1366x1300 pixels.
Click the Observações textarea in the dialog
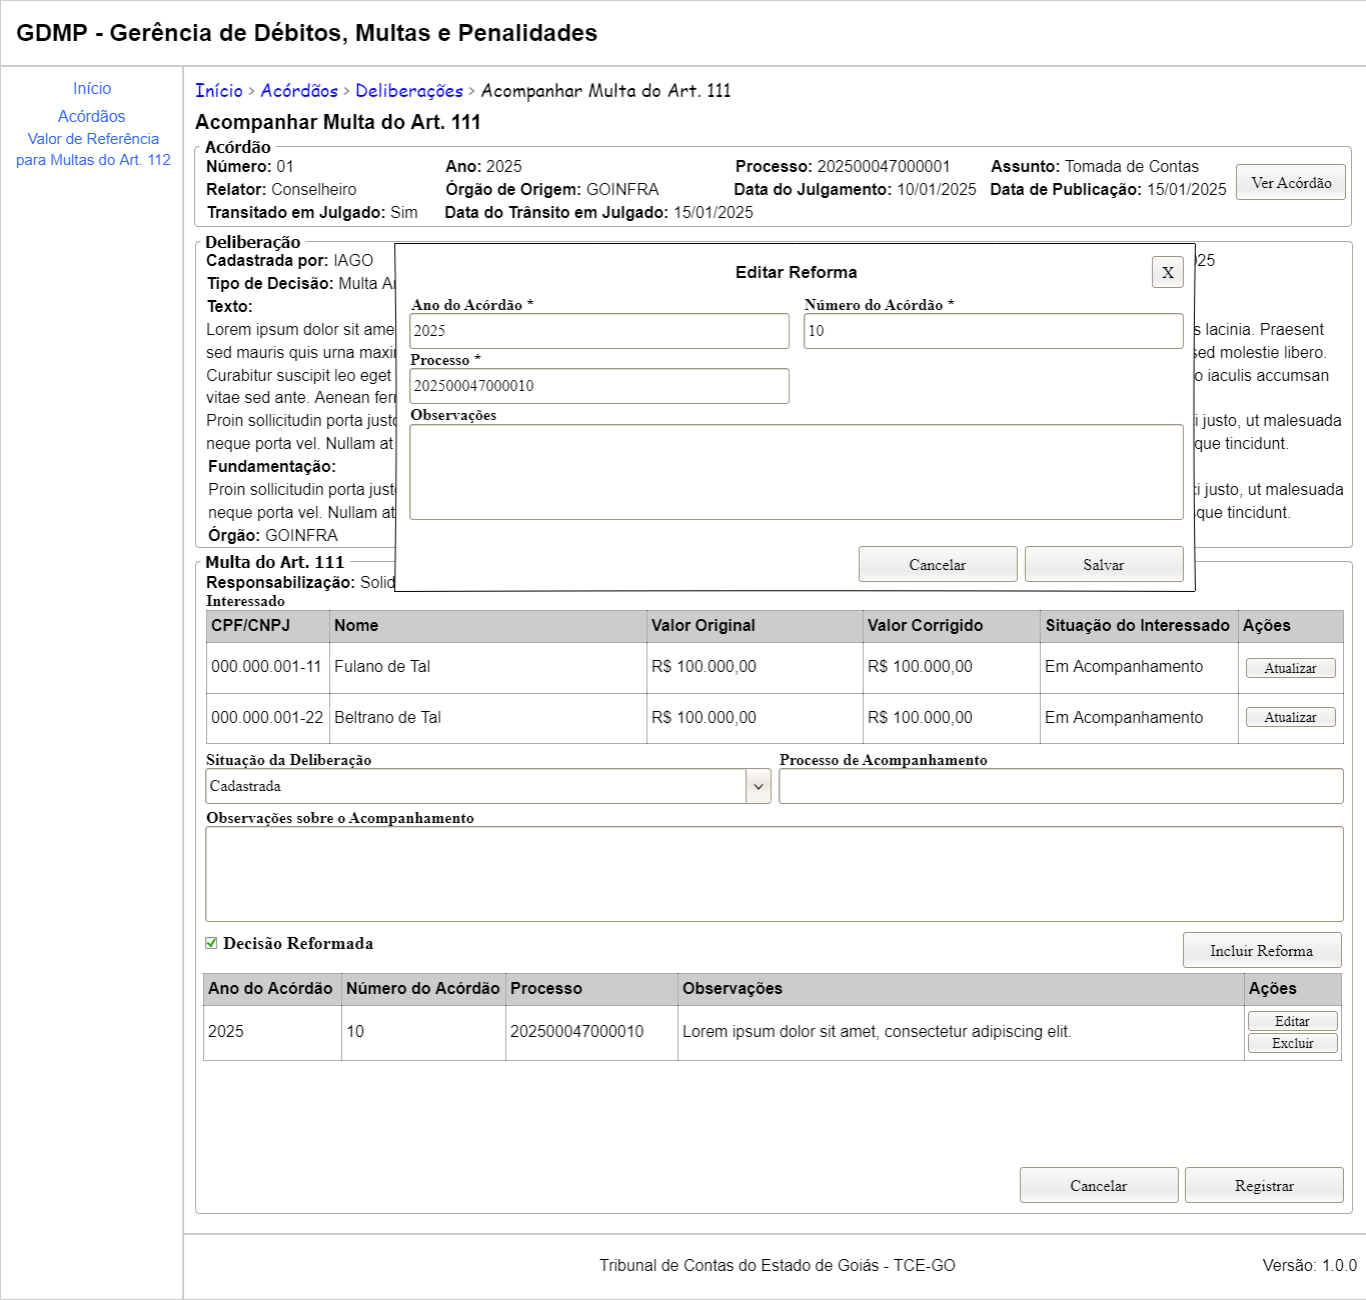[x=796, y=472]
